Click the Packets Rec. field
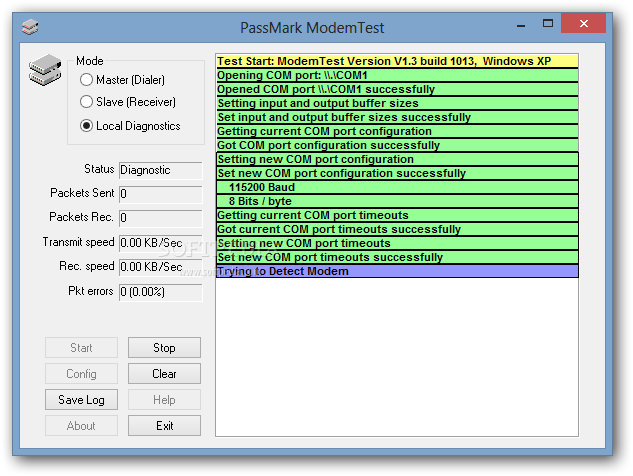 [161, 218]
